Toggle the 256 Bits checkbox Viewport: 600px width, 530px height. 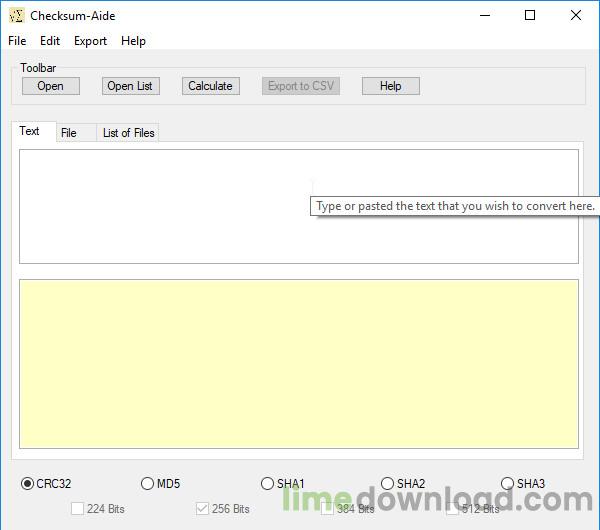tap(223, 509)
